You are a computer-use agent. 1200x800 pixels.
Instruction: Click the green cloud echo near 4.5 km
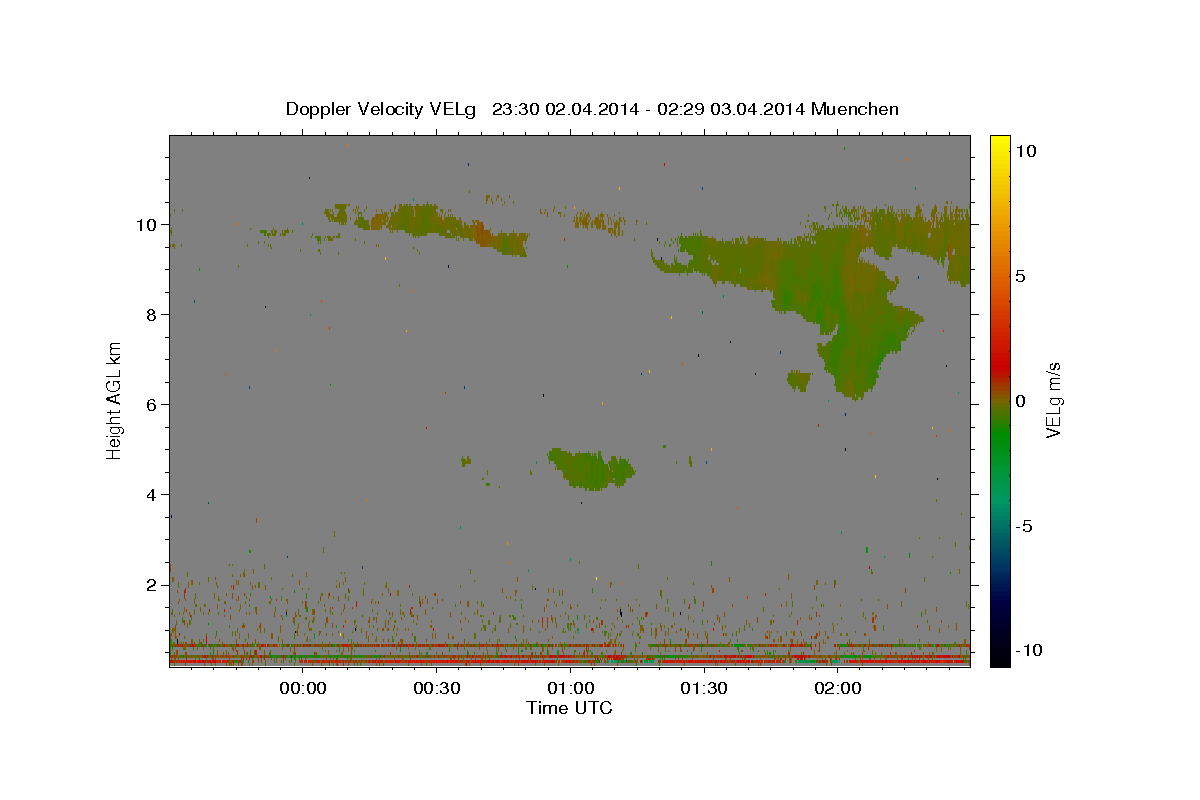tap(590, 468)
